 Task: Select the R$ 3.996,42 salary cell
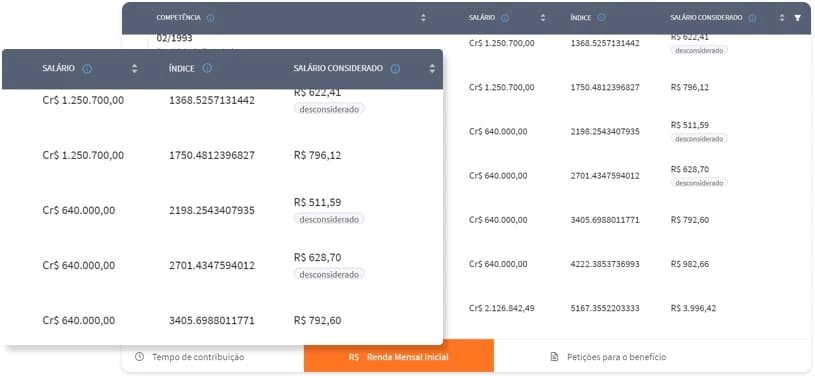pos(693,308)
